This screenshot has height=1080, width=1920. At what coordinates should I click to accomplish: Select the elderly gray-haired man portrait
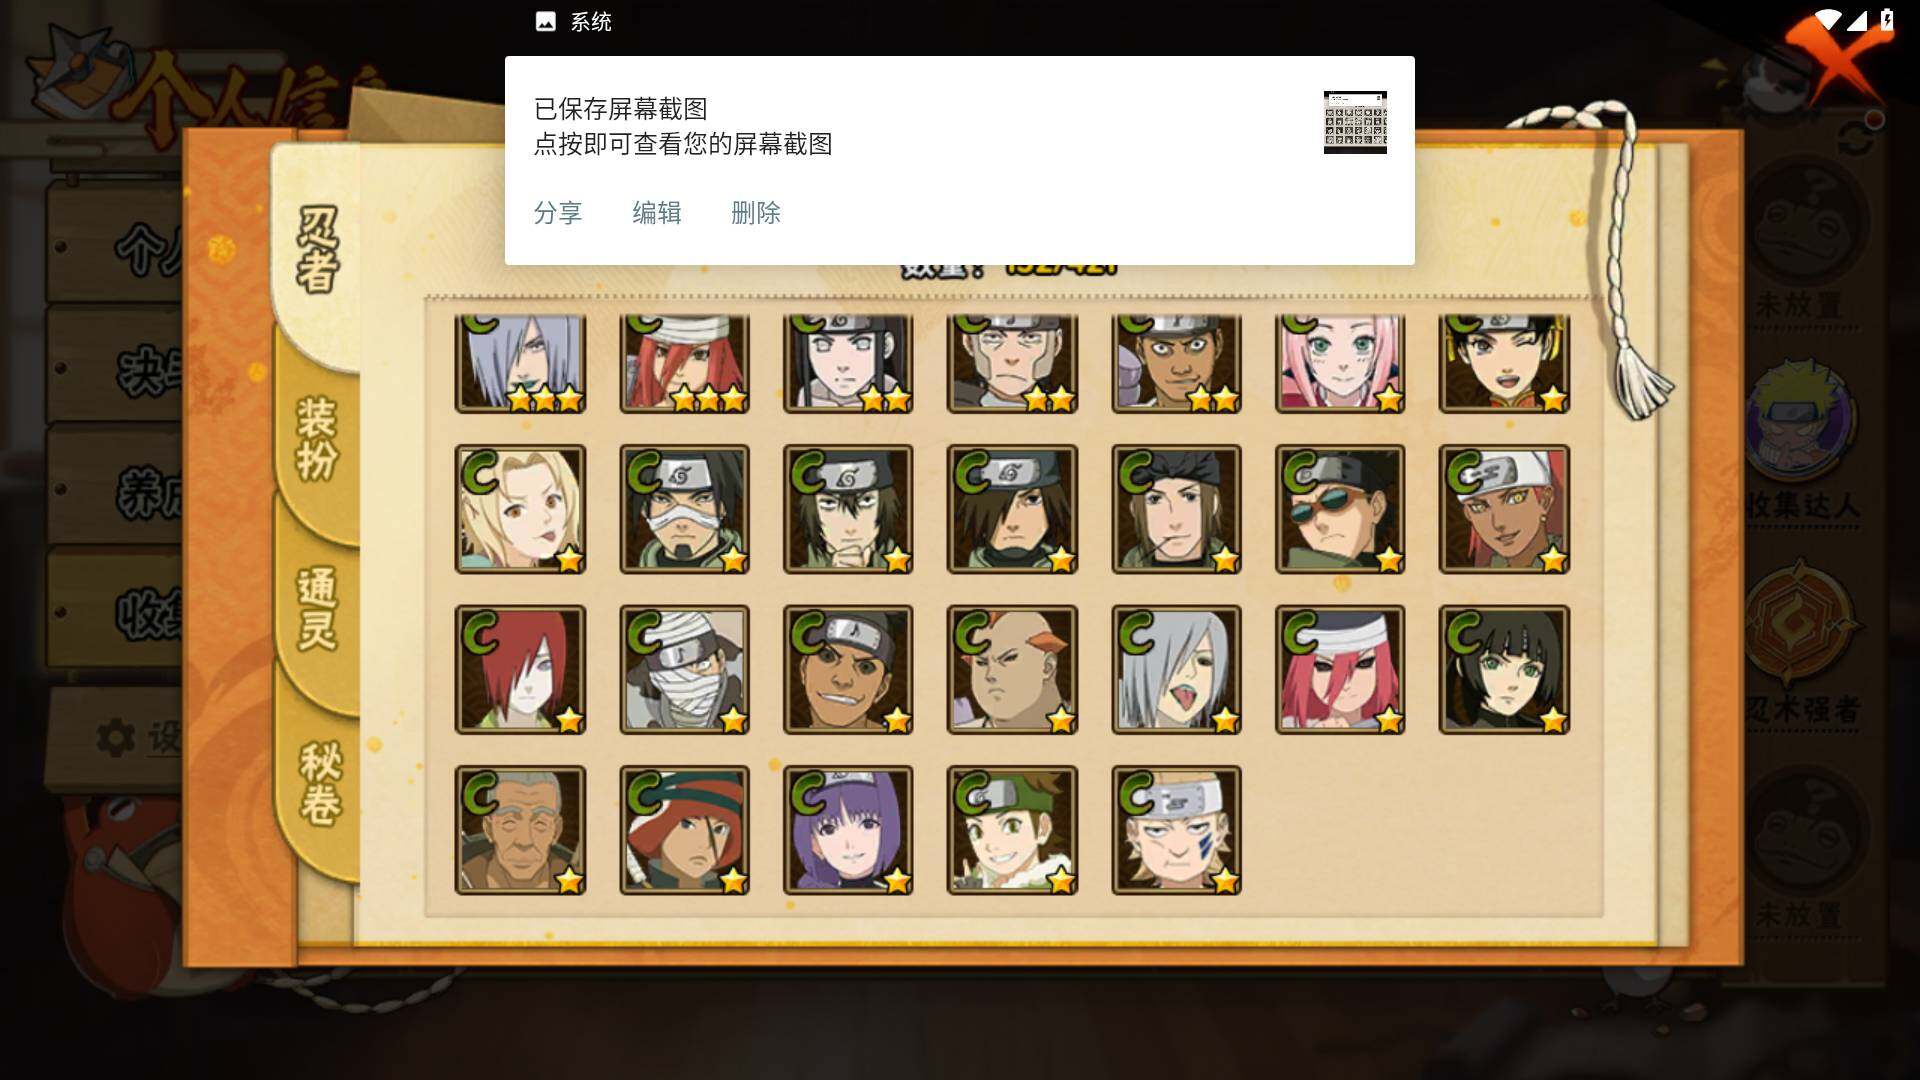(x=520, y=830)
